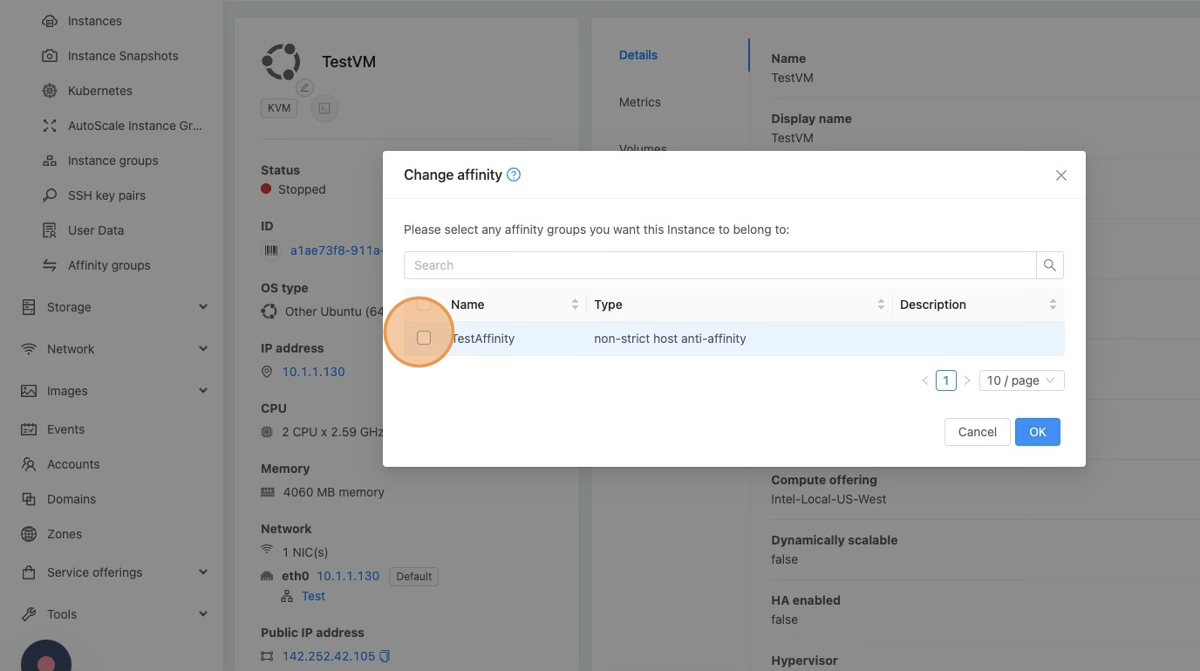Sort by Name column sorter arrows

point(575,305)
